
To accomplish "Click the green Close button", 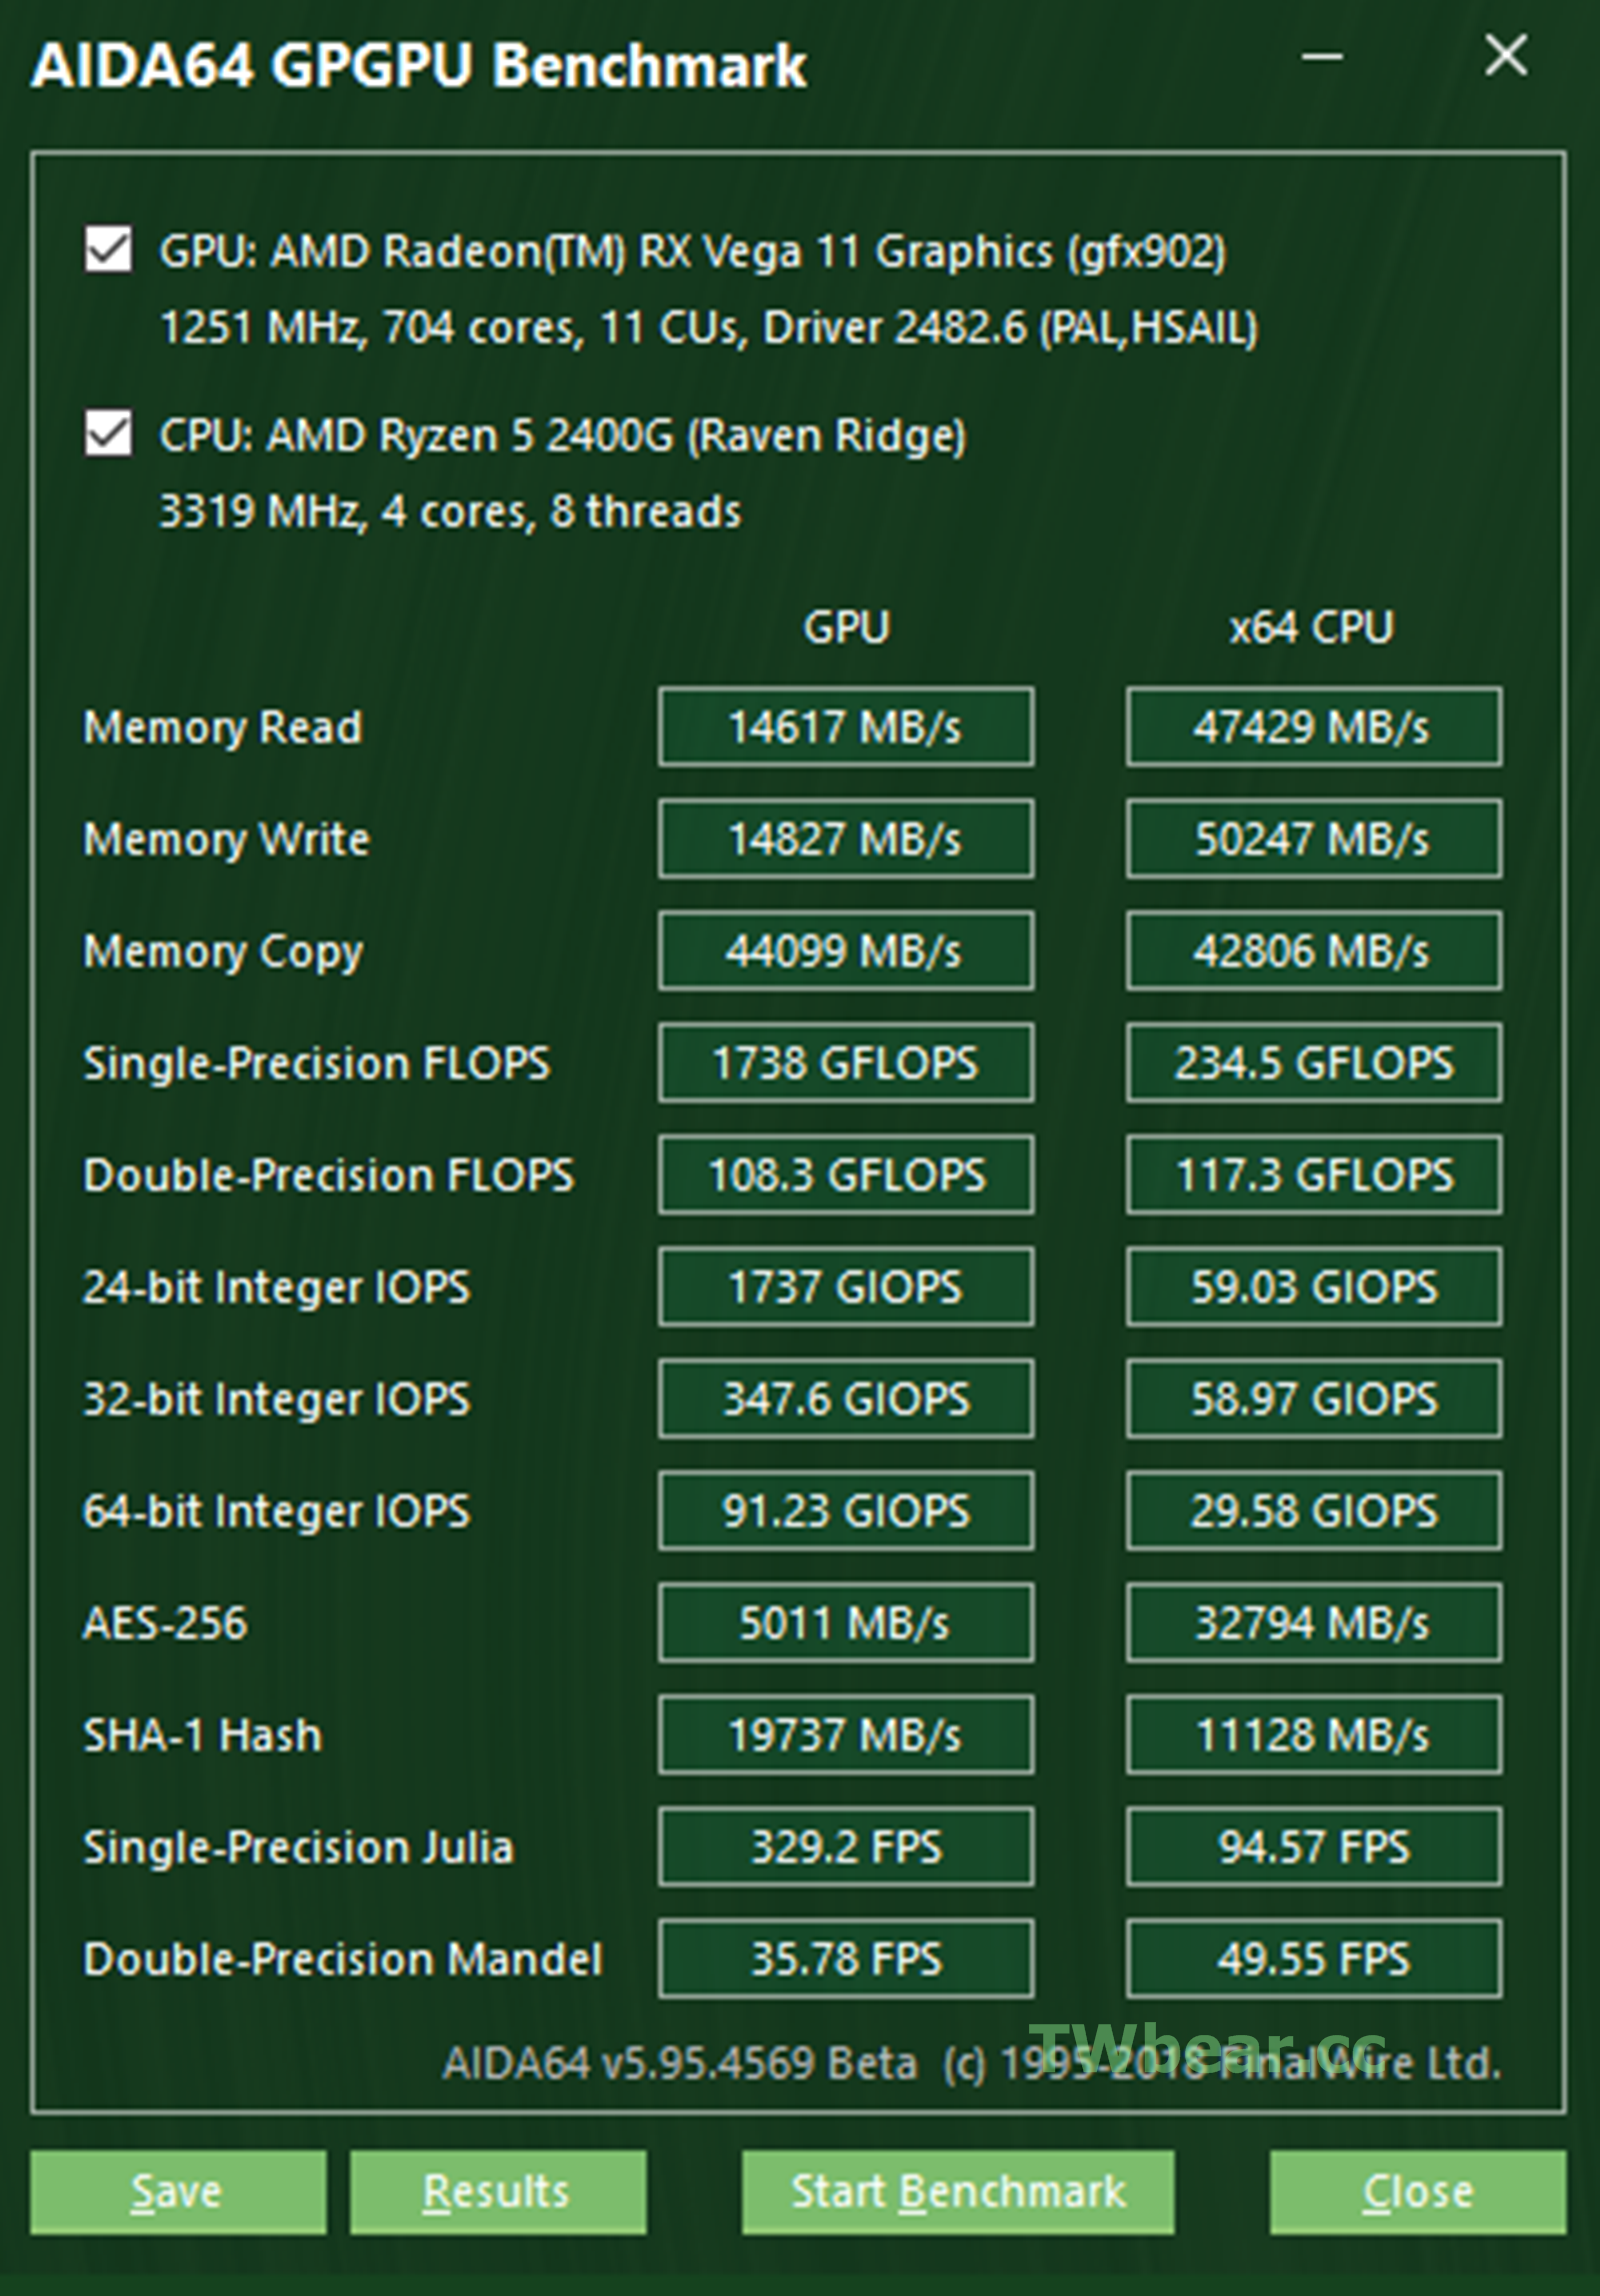I will tap(1418, 2192).
